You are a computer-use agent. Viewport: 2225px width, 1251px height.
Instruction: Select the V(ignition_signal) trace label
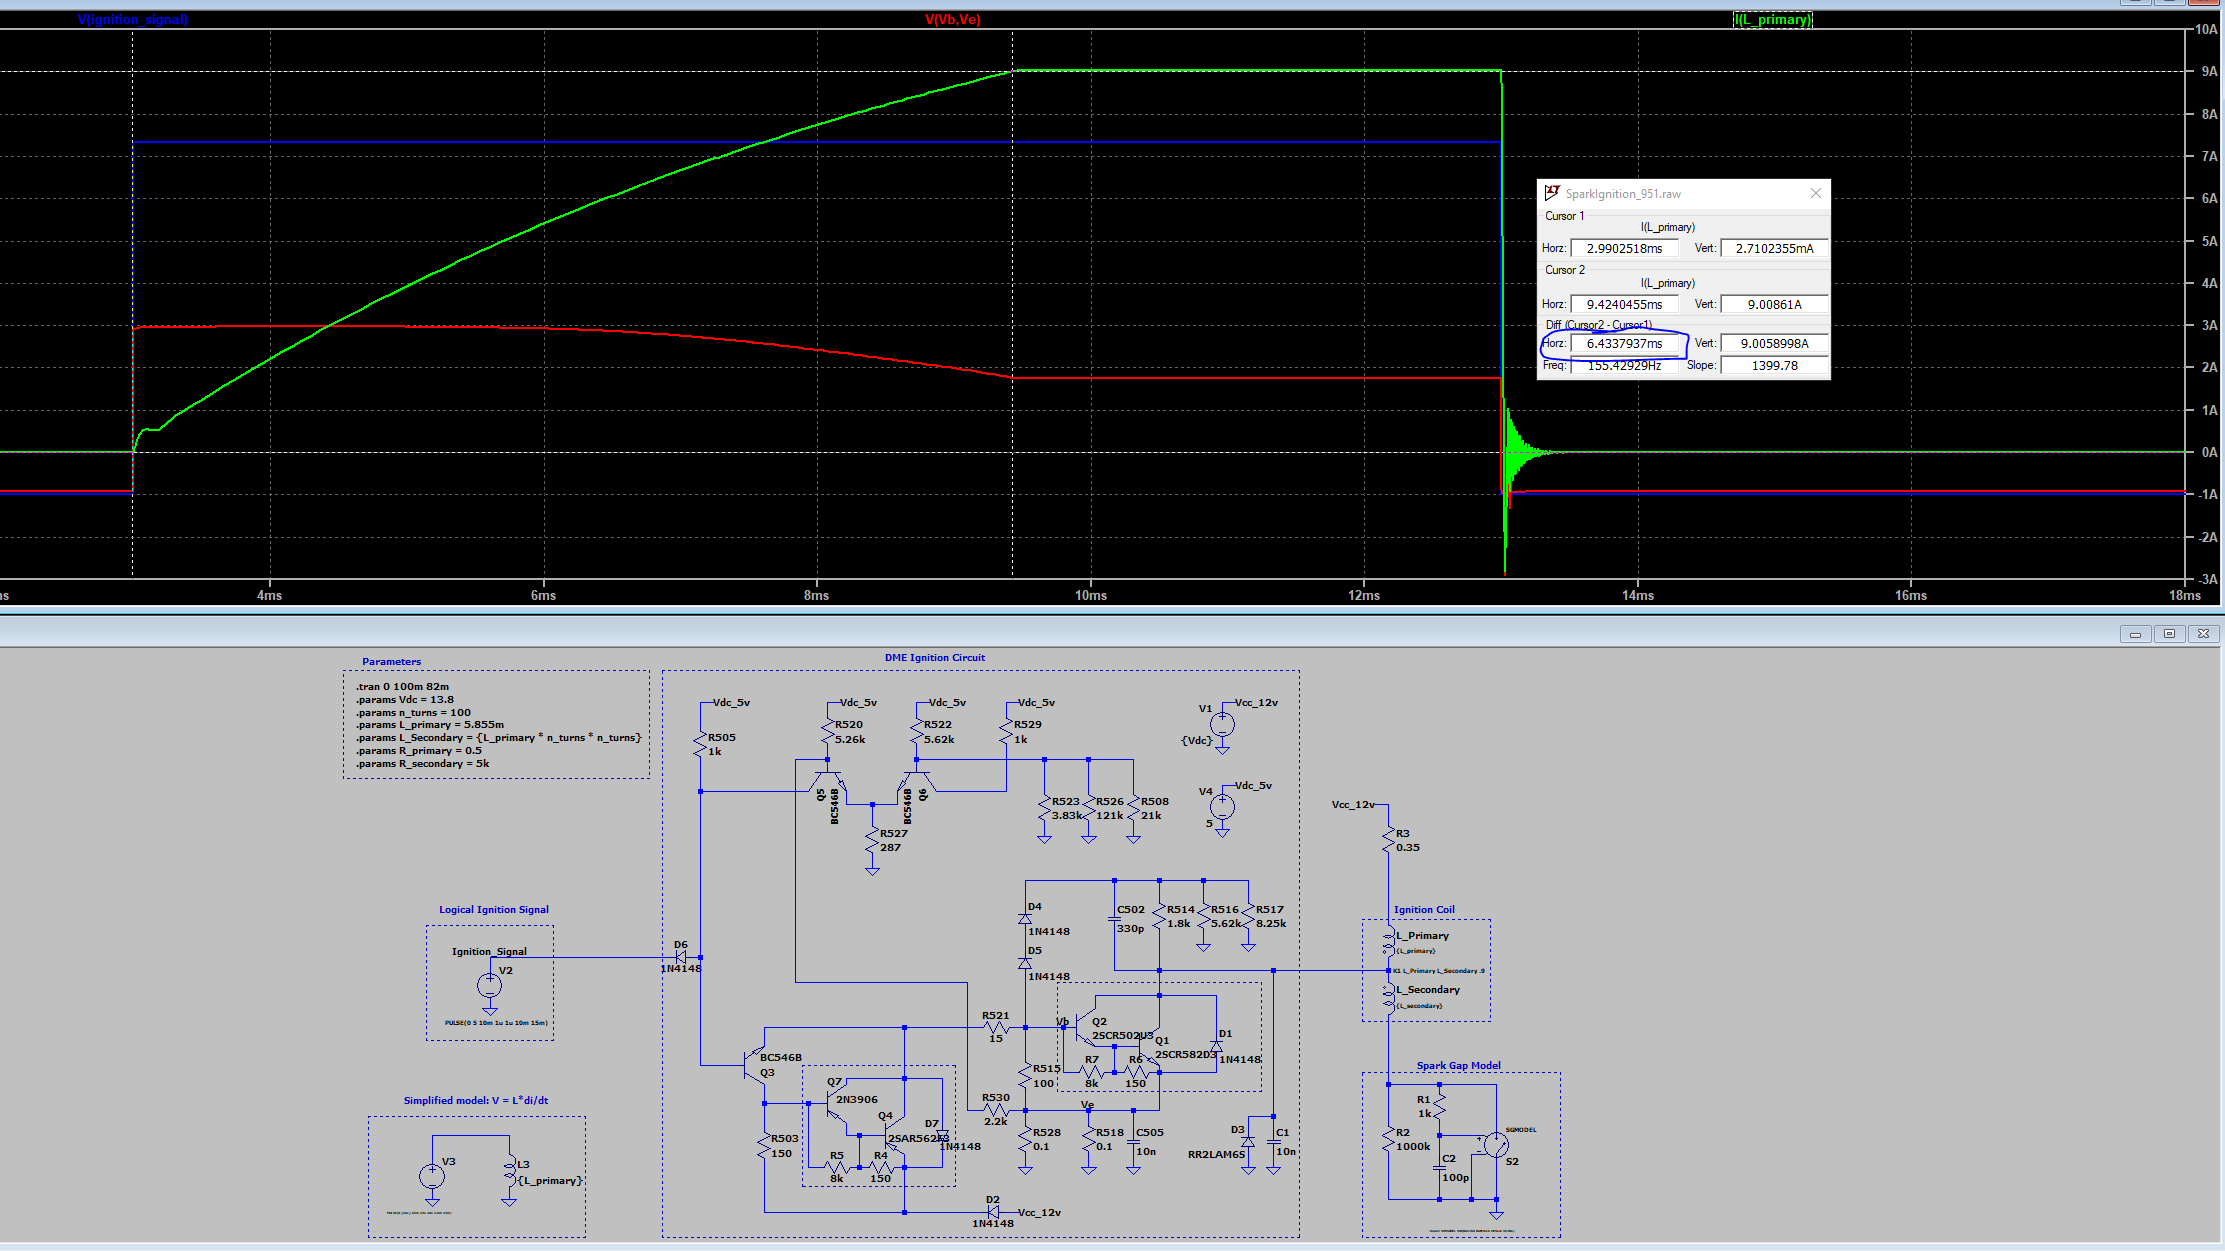click(132, 19)
